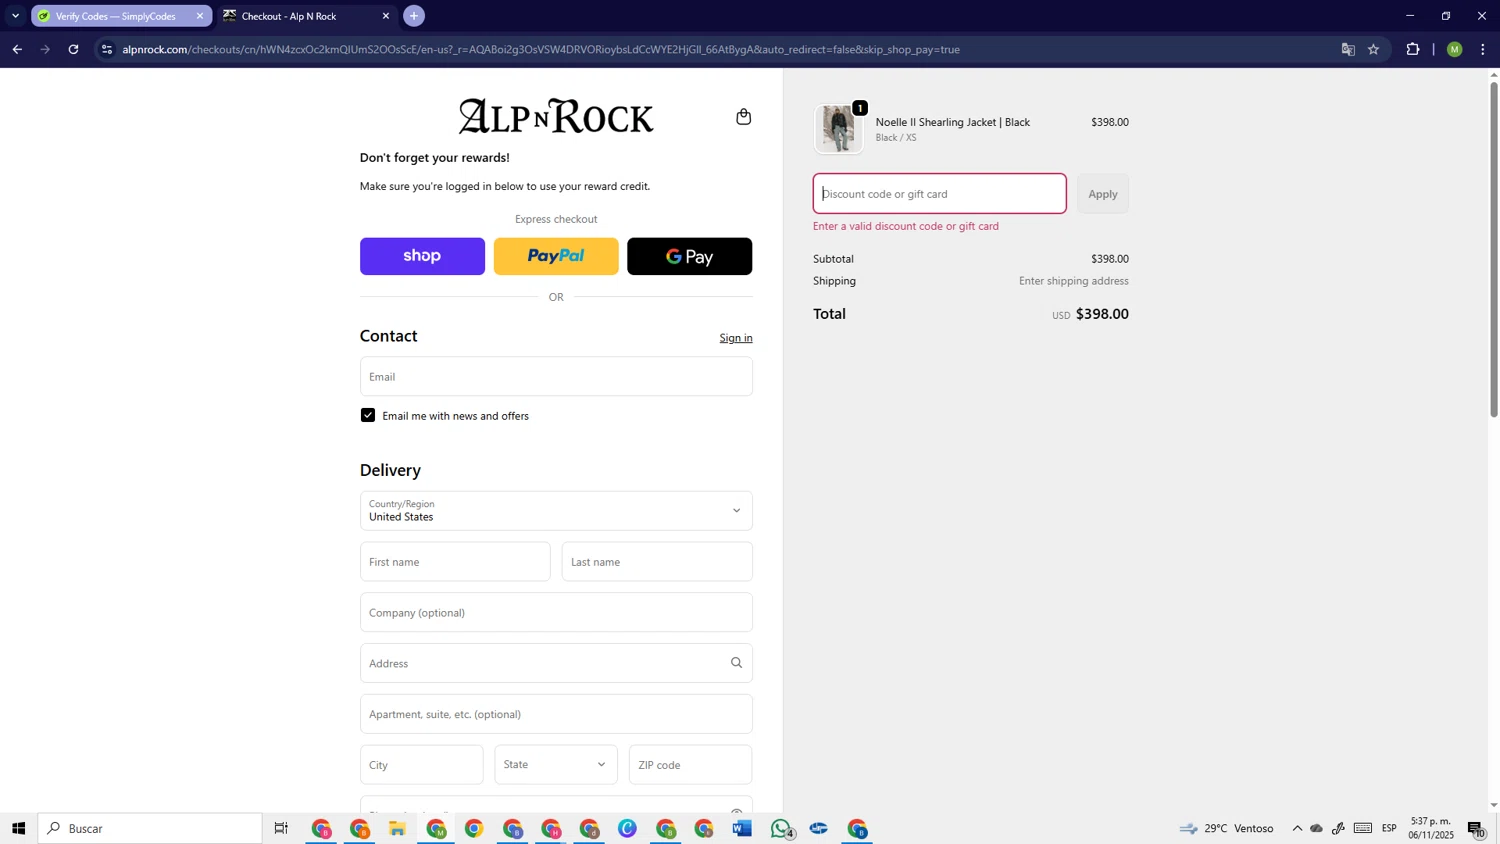The height and width of the screenshot is (844, 1500).
Task: Focus the City field
Action: tap(422, 764)
